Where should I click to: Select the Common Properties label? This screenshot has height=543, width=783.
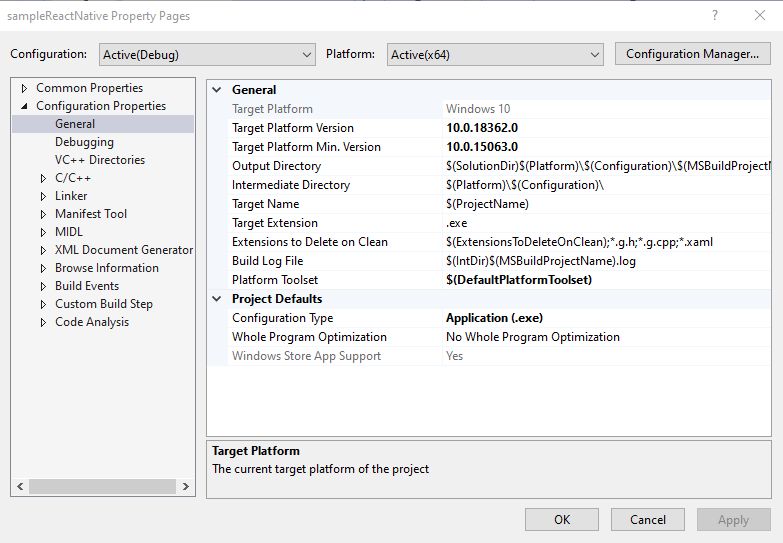coord(89,88)
